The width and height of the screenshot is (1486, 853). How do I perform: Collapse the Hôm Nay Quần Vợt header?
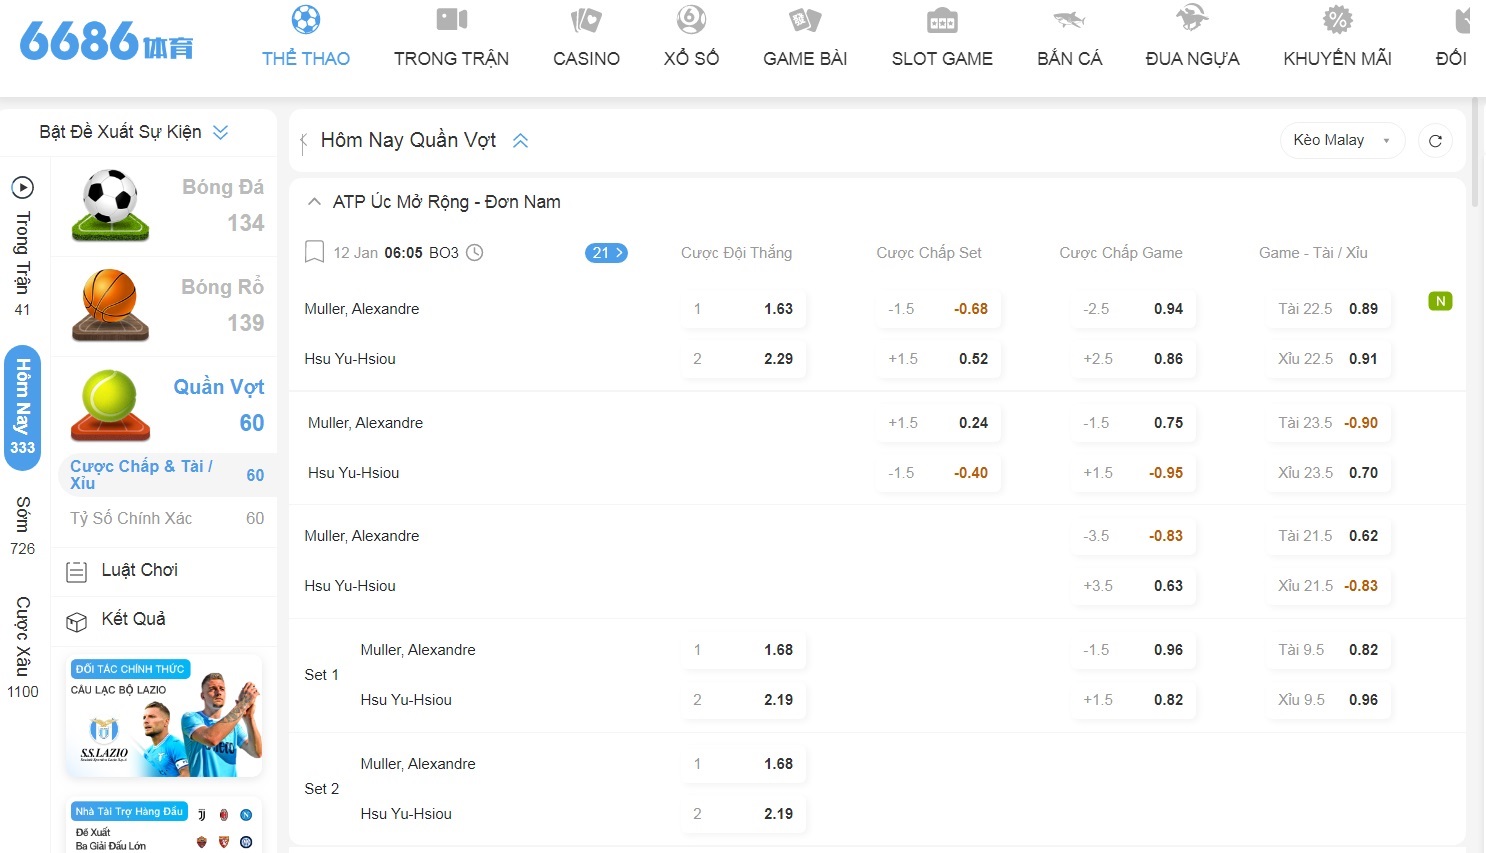pos(520,141)
